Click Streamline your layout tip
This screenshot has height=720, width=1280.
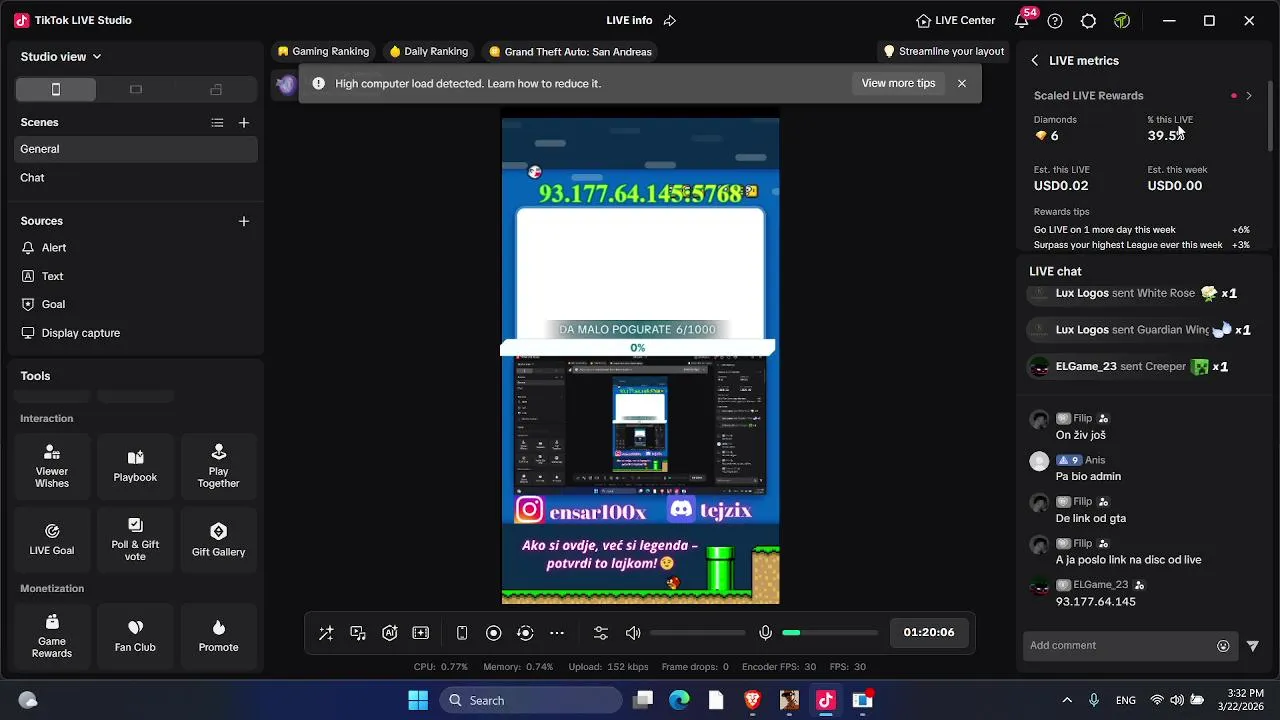943,52
